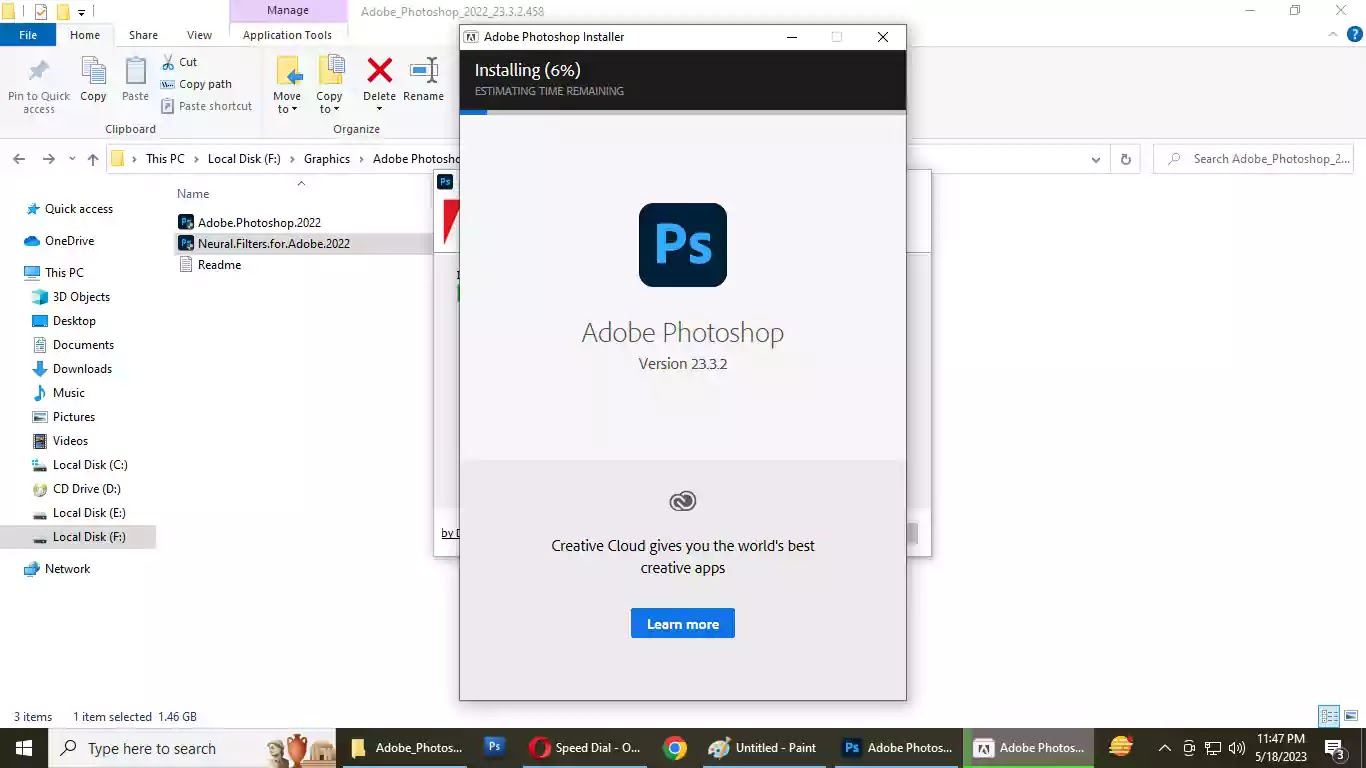
Task: Open Customize Quick Access Toolbar dropdown
Action: pos(81,13)
